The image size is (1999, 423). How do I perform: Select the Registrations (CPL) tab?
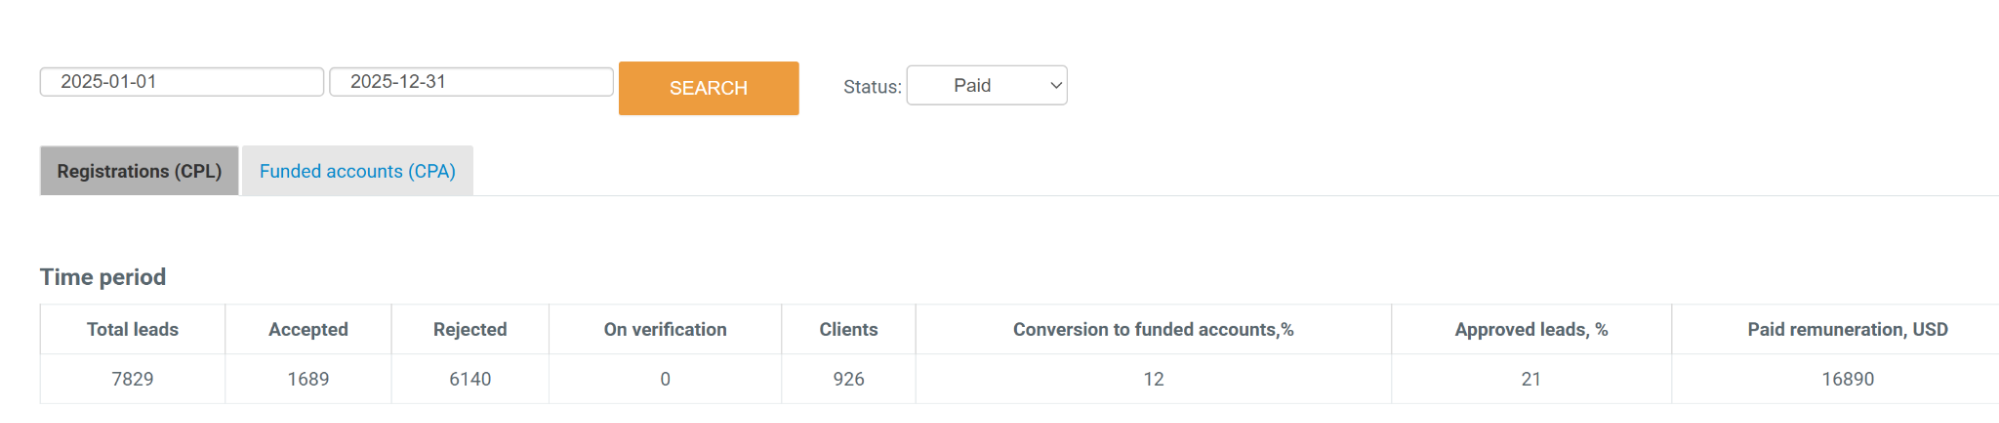(139, 171)
